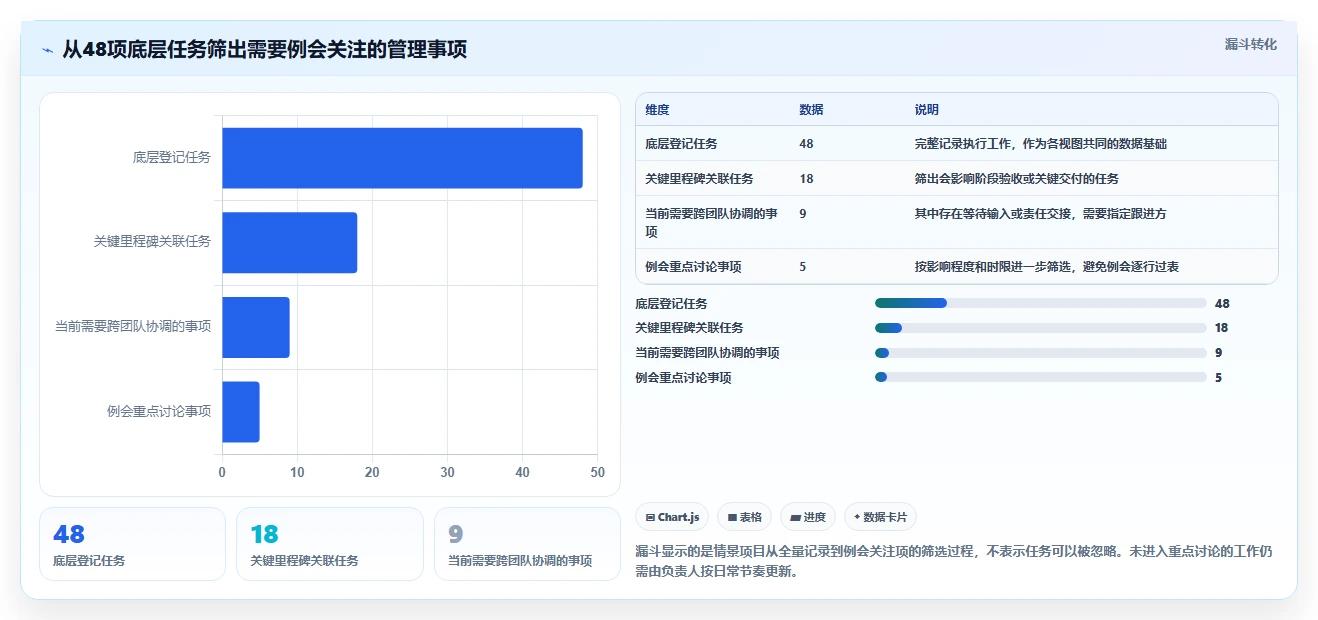Click 当前需要跨团队协调的事项 cell in the table

click(x=712, y=222)
